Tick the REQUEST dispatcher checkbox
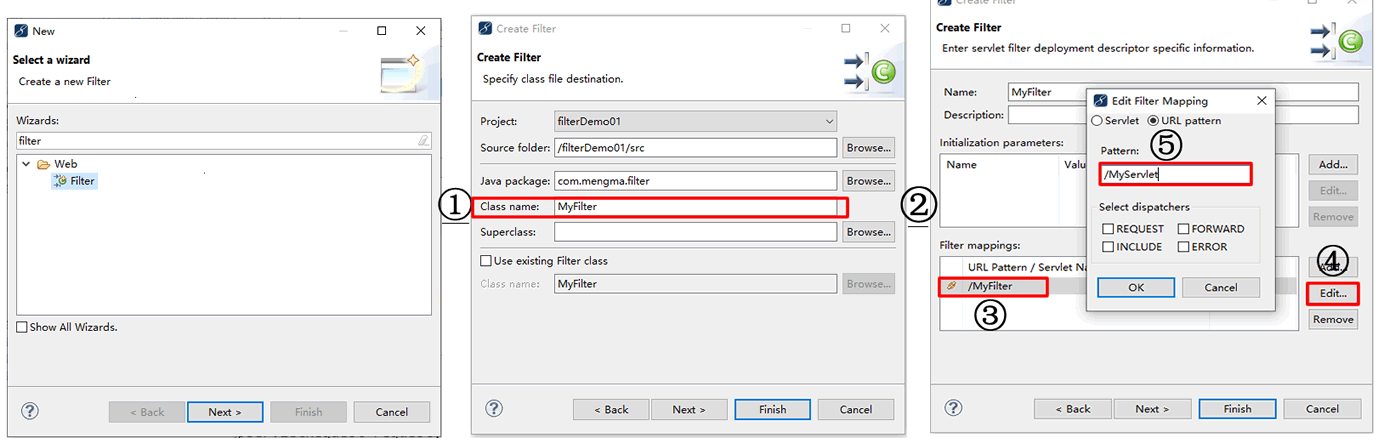1384x444 pixels. click(x=1108, y=229)
